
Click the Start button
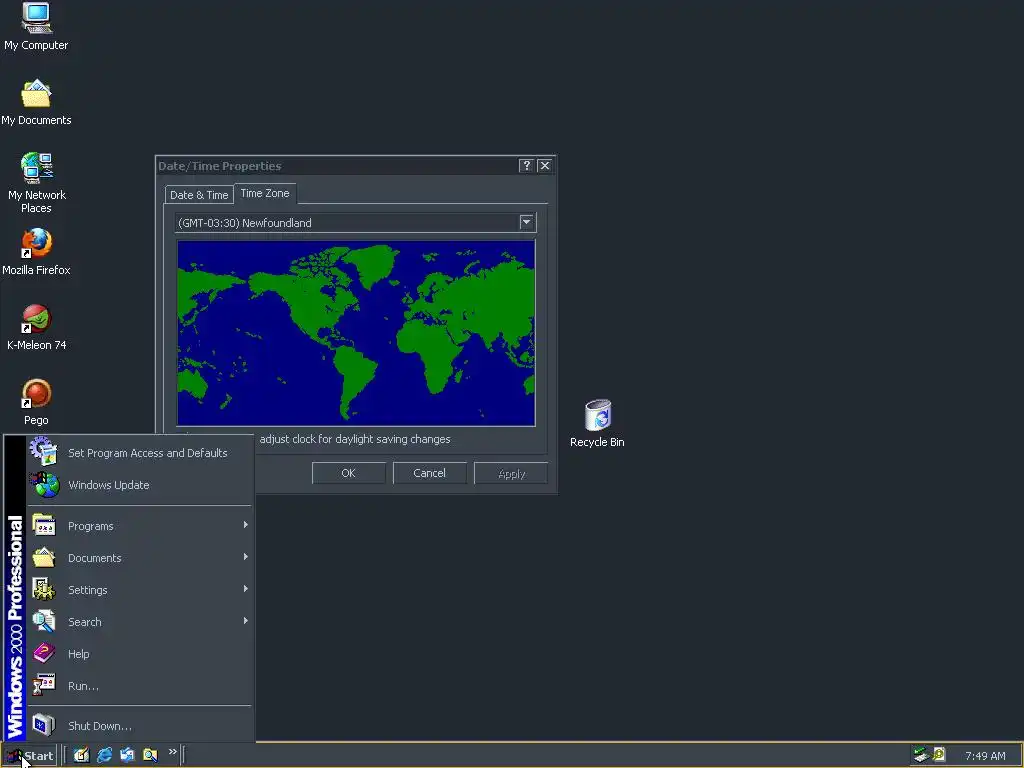[29, 756]
